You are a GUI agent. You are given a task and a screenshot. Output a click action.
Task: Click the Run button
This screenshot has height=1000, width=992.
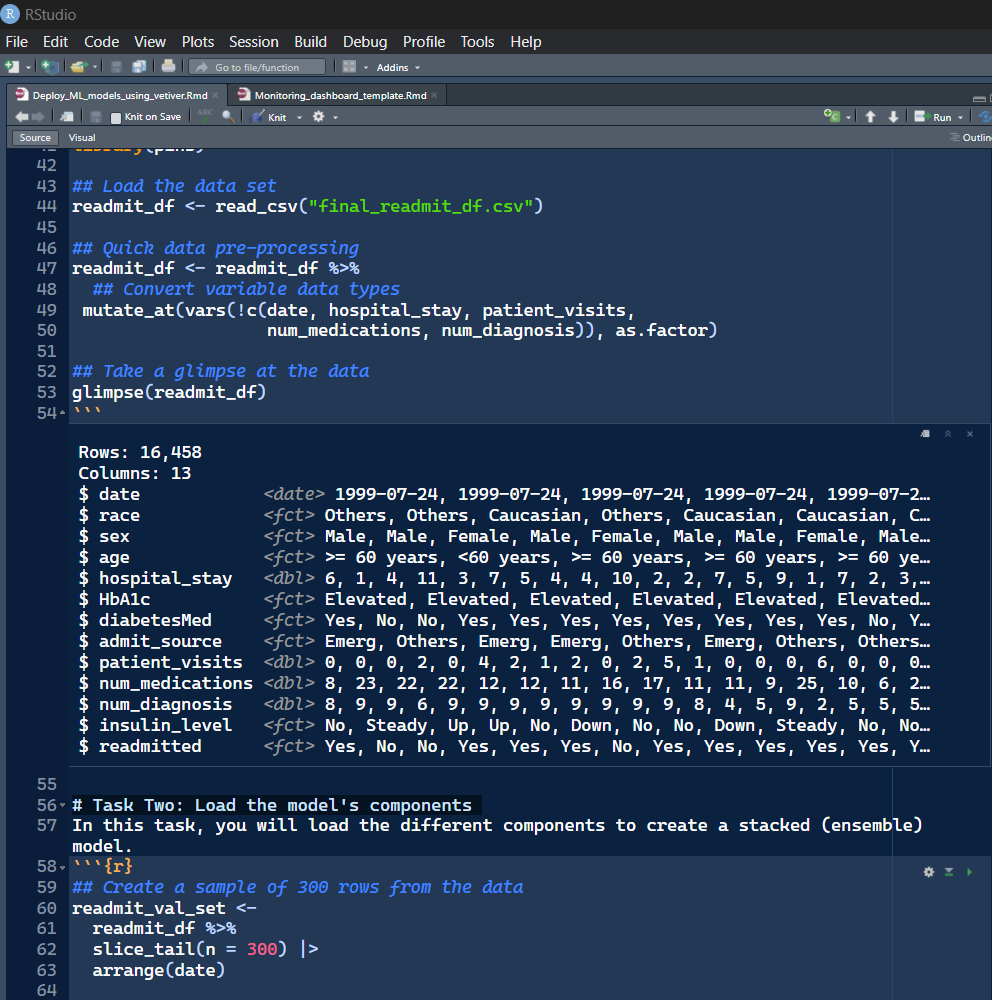pyautogui.click(x=933, y=117)
